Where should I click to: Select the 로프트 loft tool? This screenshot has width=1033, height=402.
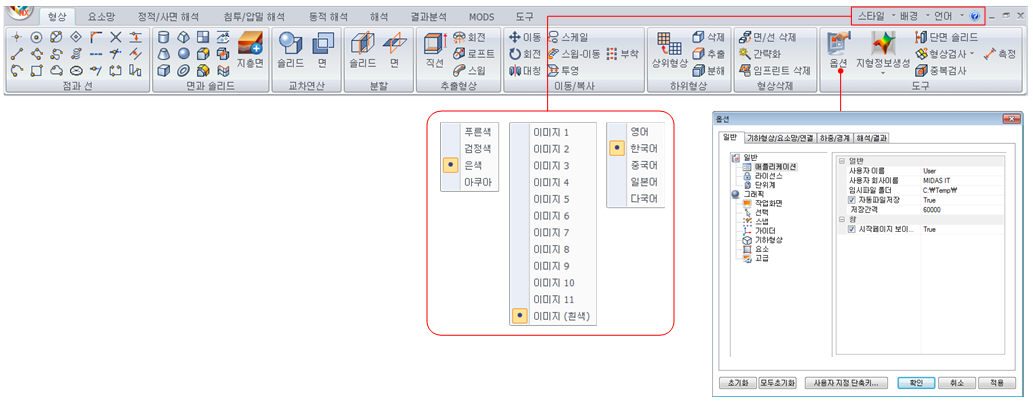pos(472,54)
